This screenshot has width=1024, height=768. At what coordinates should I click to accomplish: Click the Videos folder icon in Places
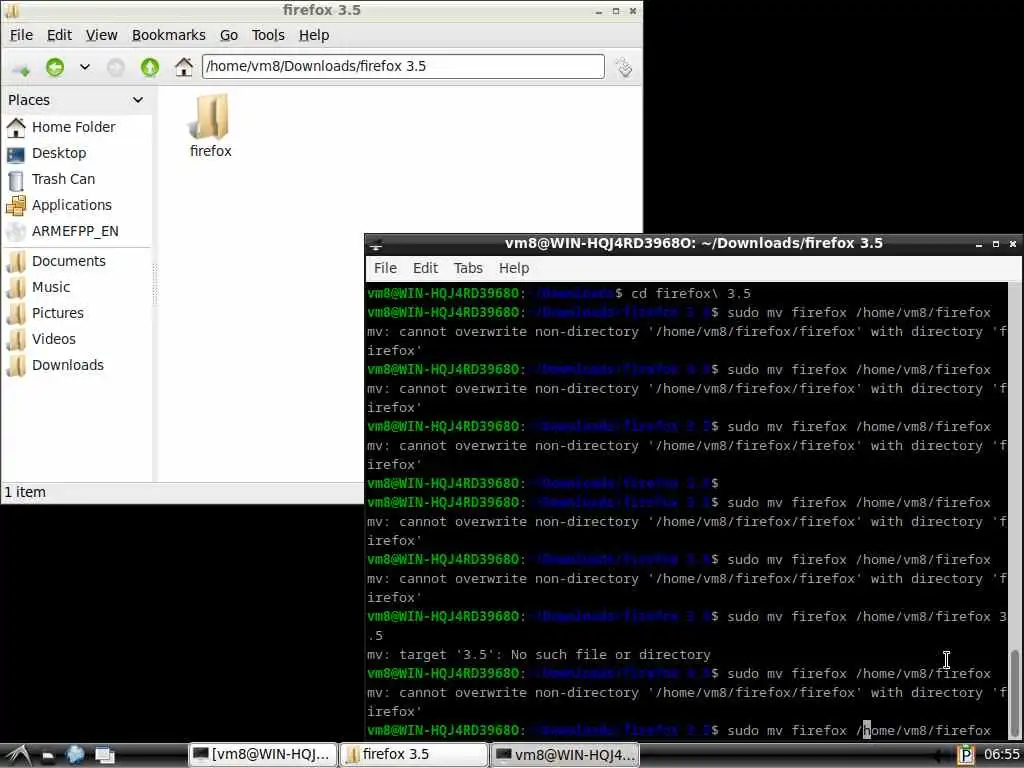pyautogui.click(x=16, y=339)
